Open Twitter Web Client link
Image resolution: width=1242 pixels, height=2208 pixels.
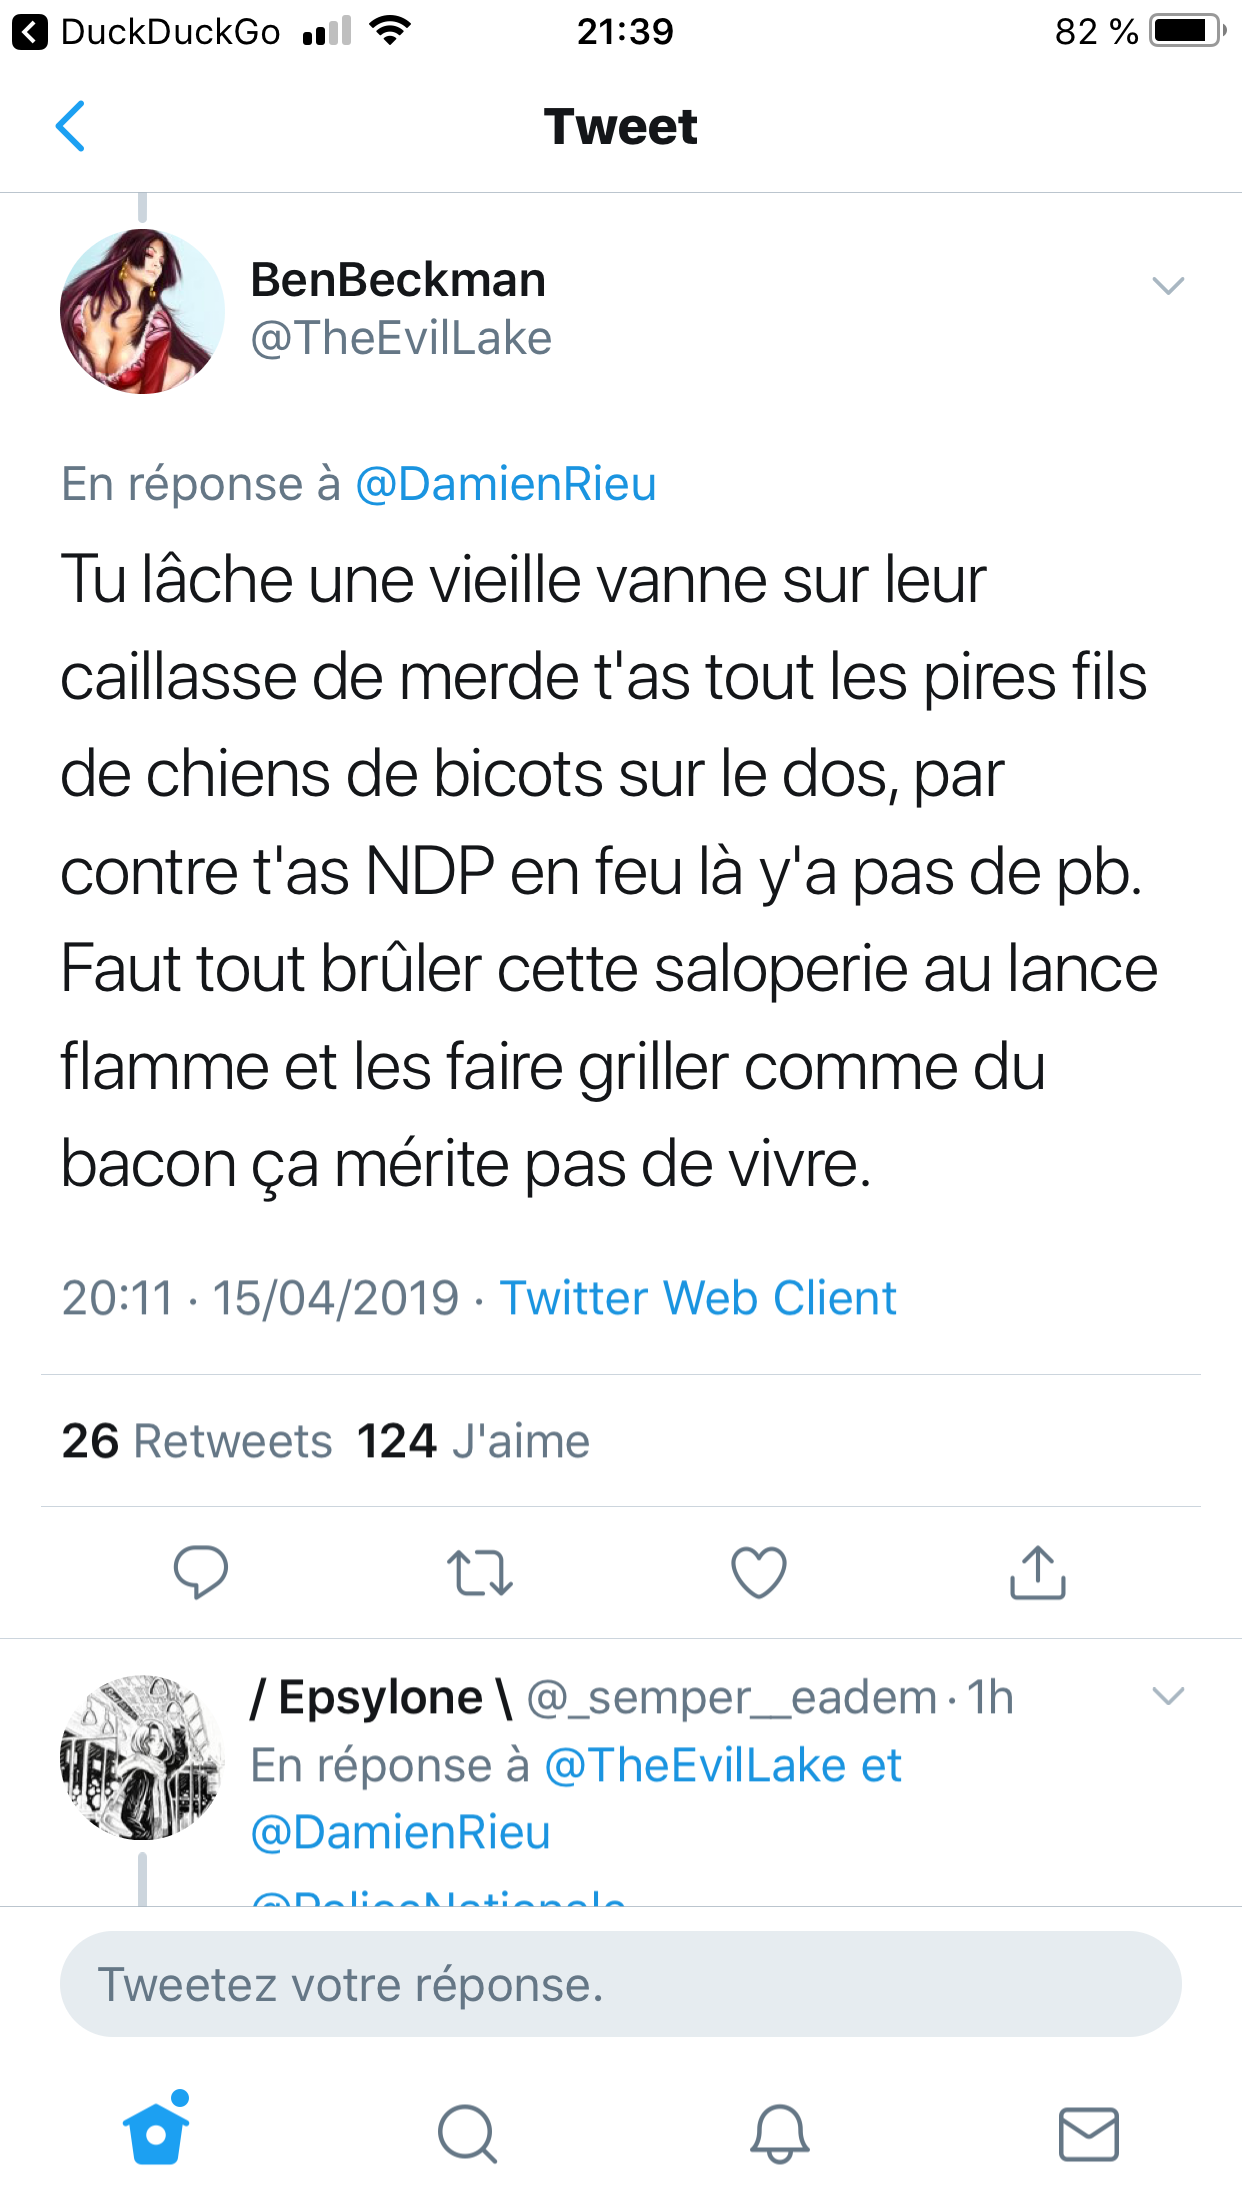[698, 1298]
